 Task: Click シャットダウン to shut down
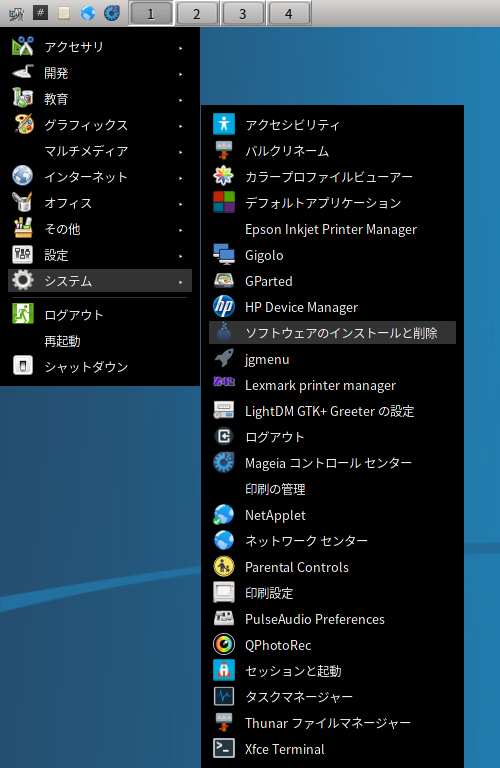100,366
